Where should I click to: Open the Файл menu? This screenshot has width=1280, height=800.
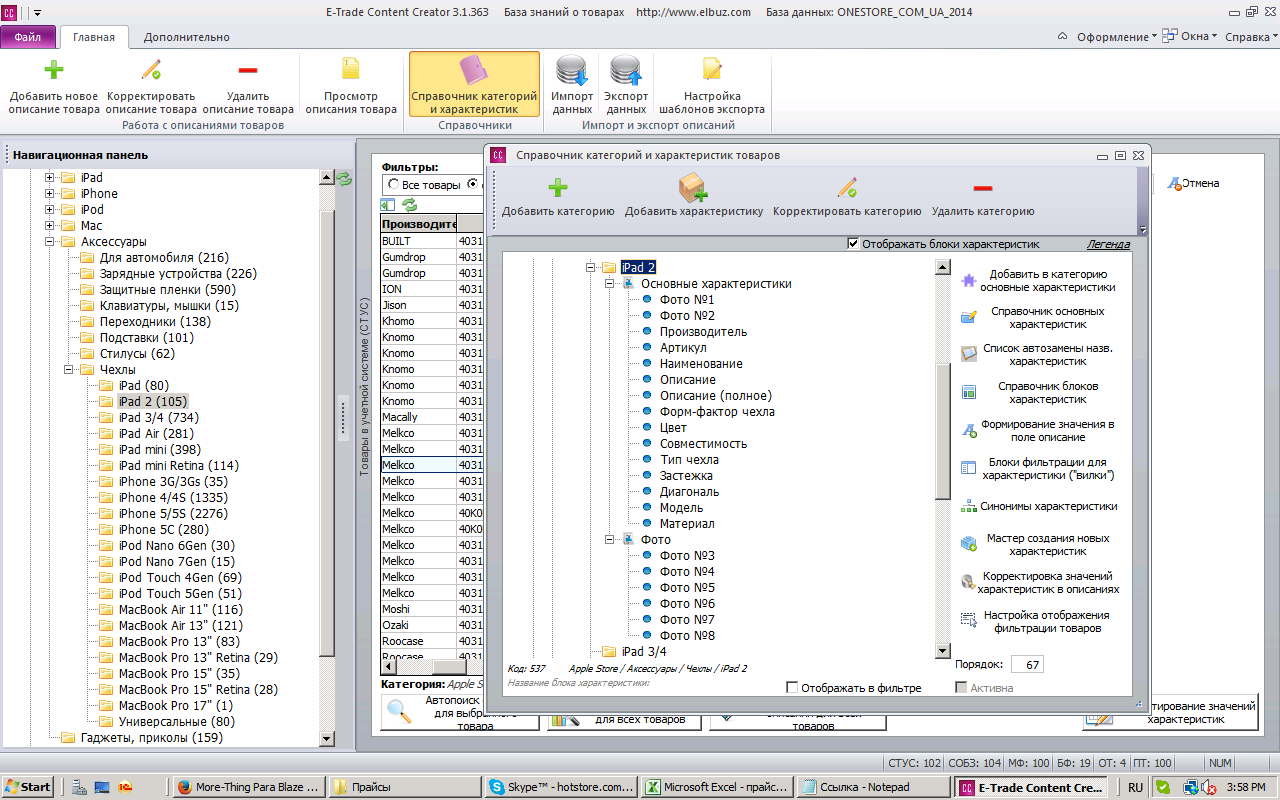(x=28, y=37)
